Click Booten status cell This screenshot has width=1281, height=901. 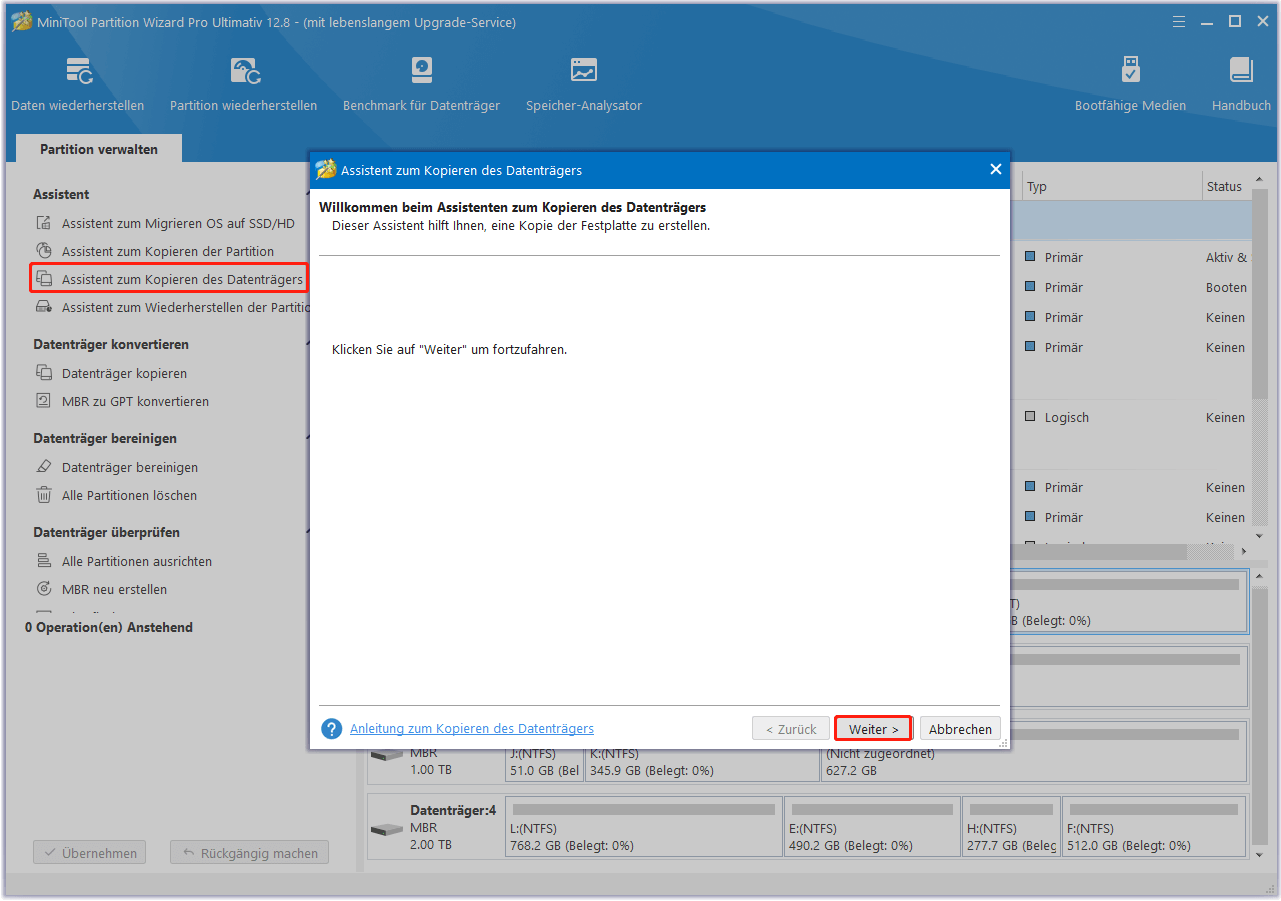(1226, 287)
